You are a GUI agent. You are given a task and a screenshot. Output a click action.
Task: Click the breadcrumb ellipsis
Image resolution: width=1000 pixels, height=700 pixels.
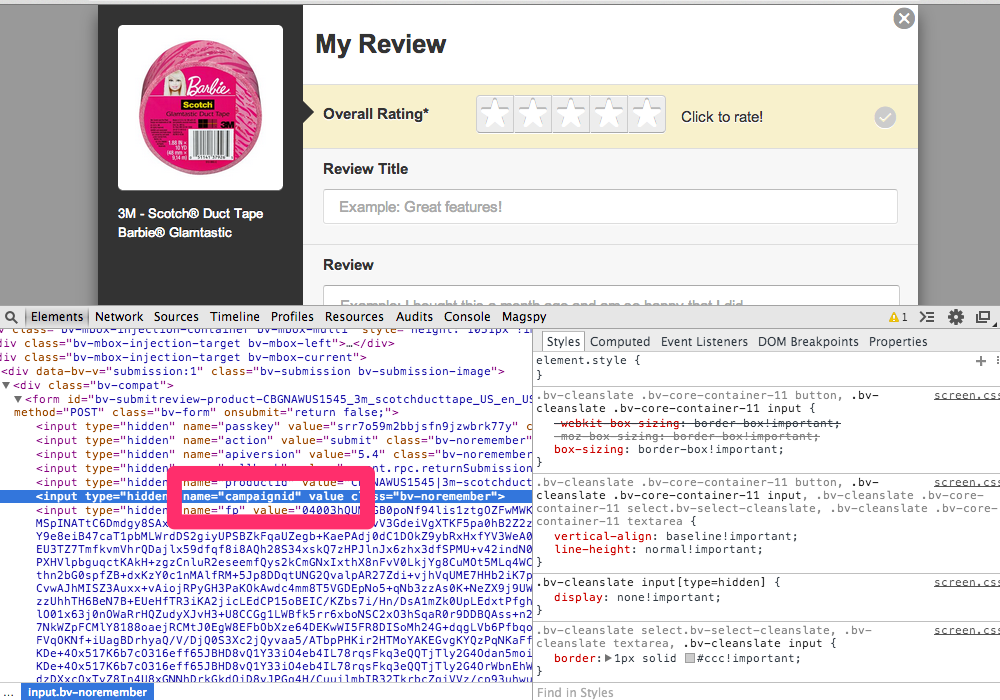(8, 693)
